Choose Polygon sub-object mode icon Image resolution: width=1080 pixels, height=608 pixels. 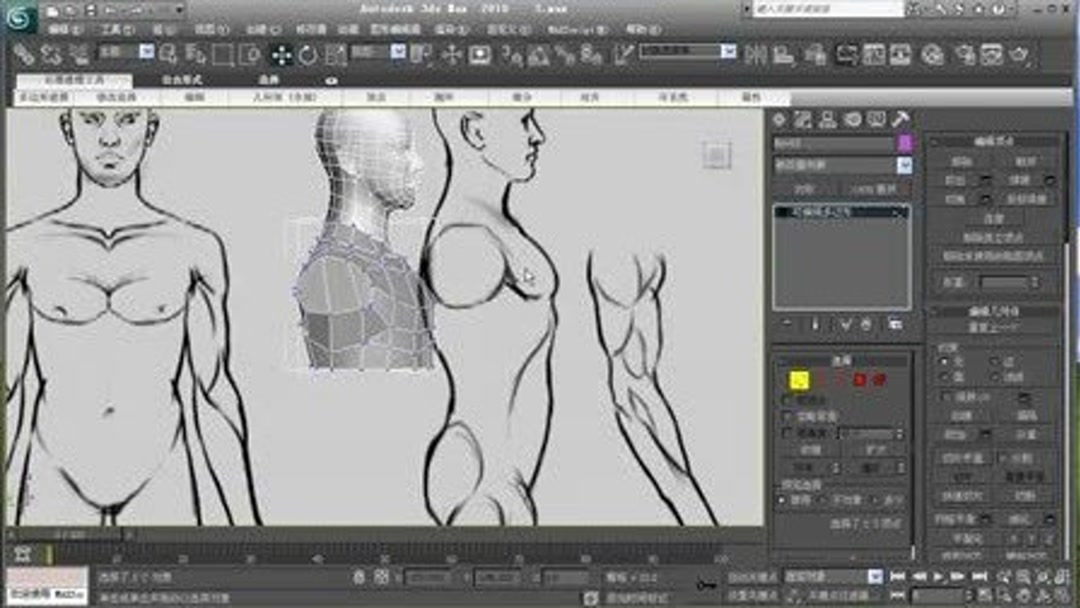pos(858,380)
